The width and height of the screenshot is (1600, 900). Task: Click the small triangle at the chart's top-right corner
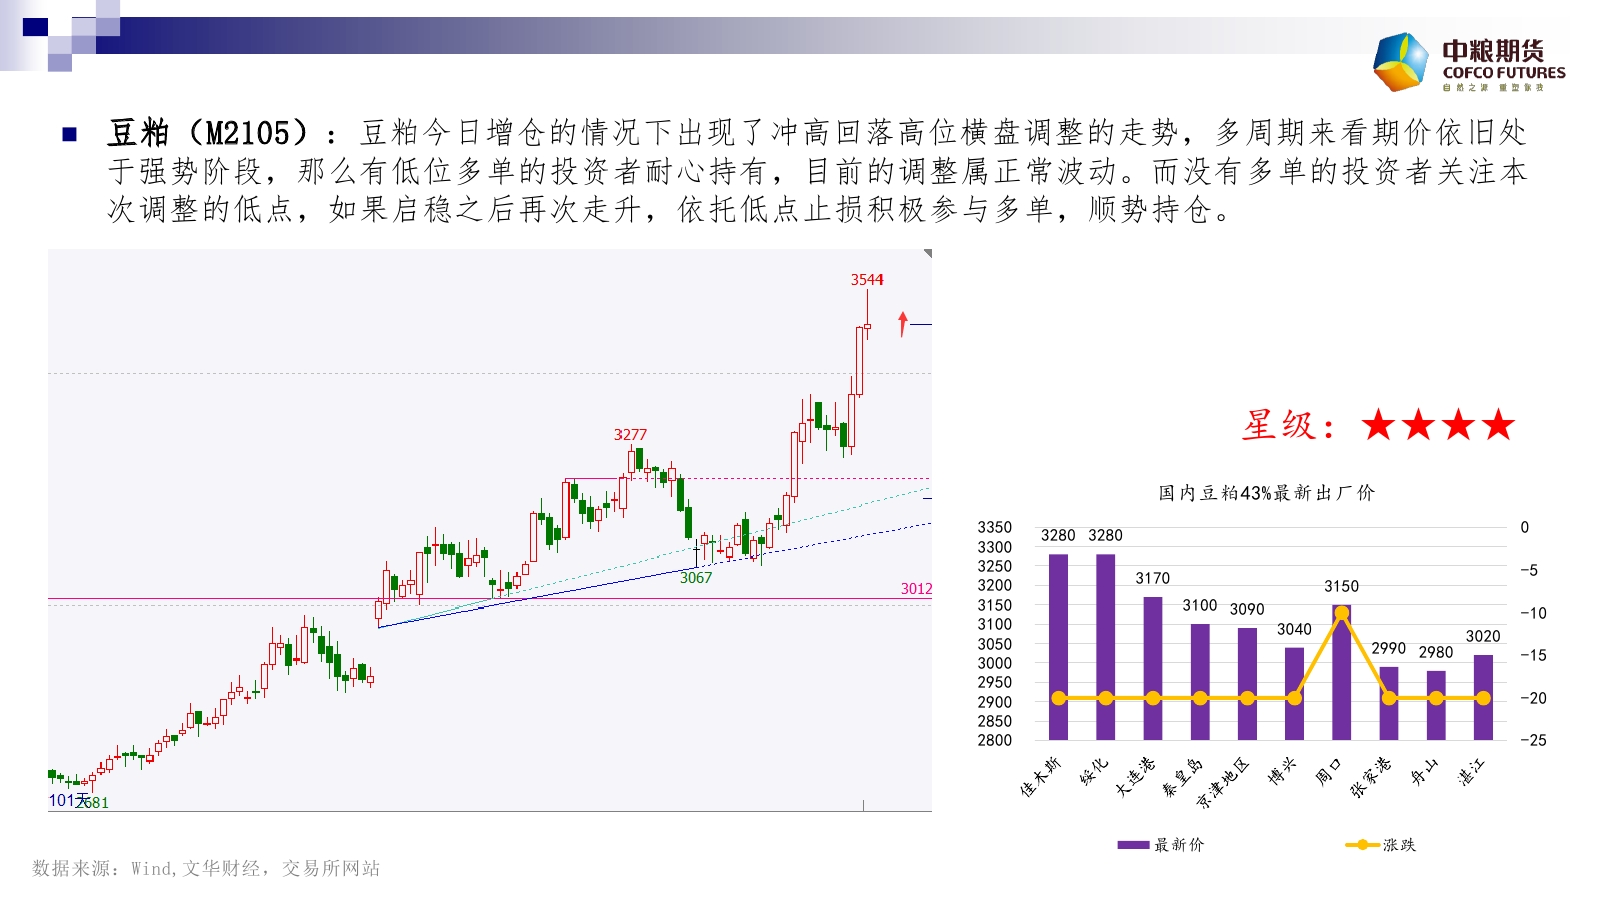927,254
